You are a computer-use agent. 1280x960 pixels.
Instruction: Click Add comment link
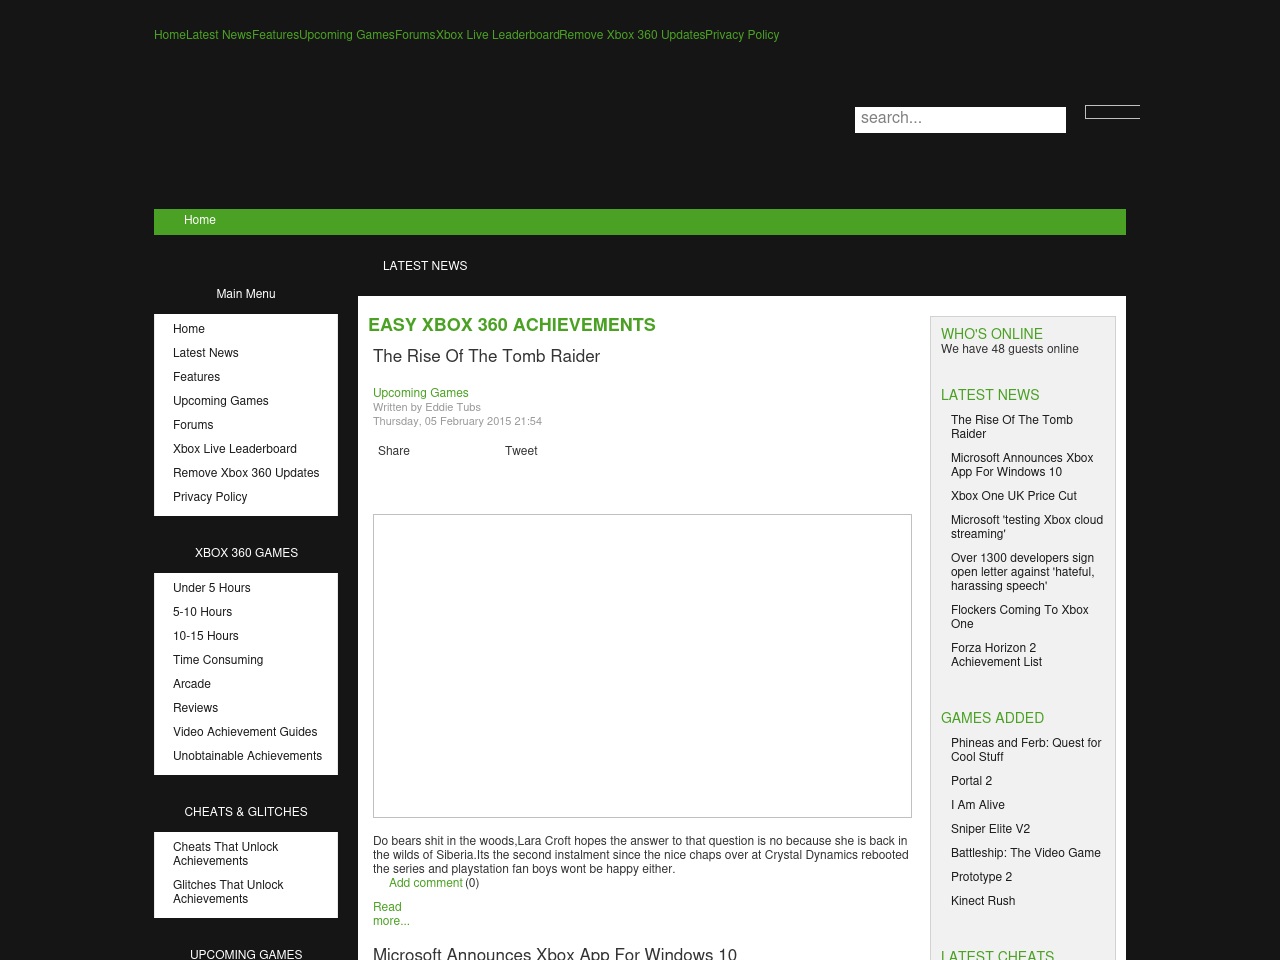tap(426, 883)
